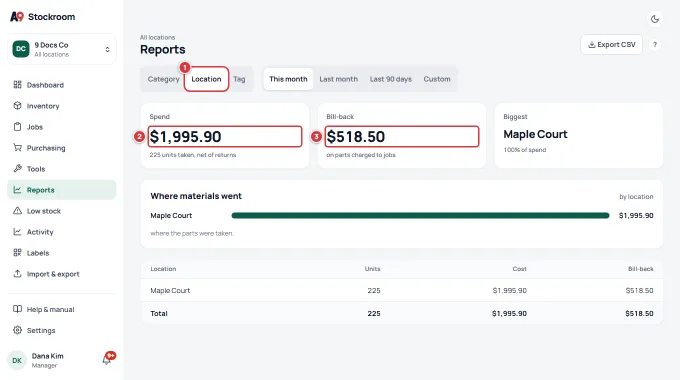Export the report as CSV
This screenshot has height=380, width=680.
click(x=611, y=44)
